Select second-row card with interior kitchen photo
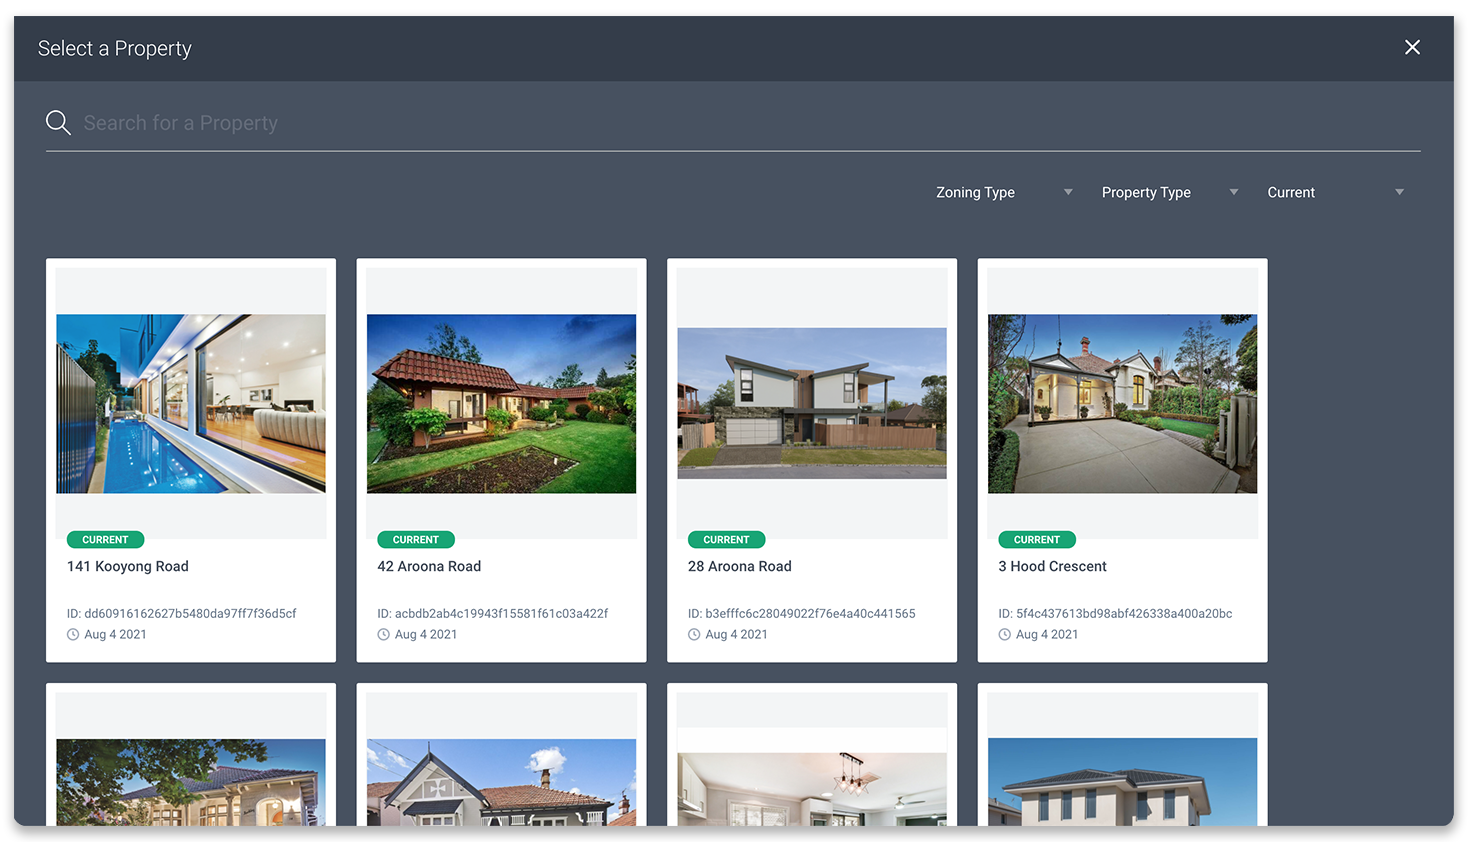Screen dimensions: 1469x842 [x=812, y=755]
